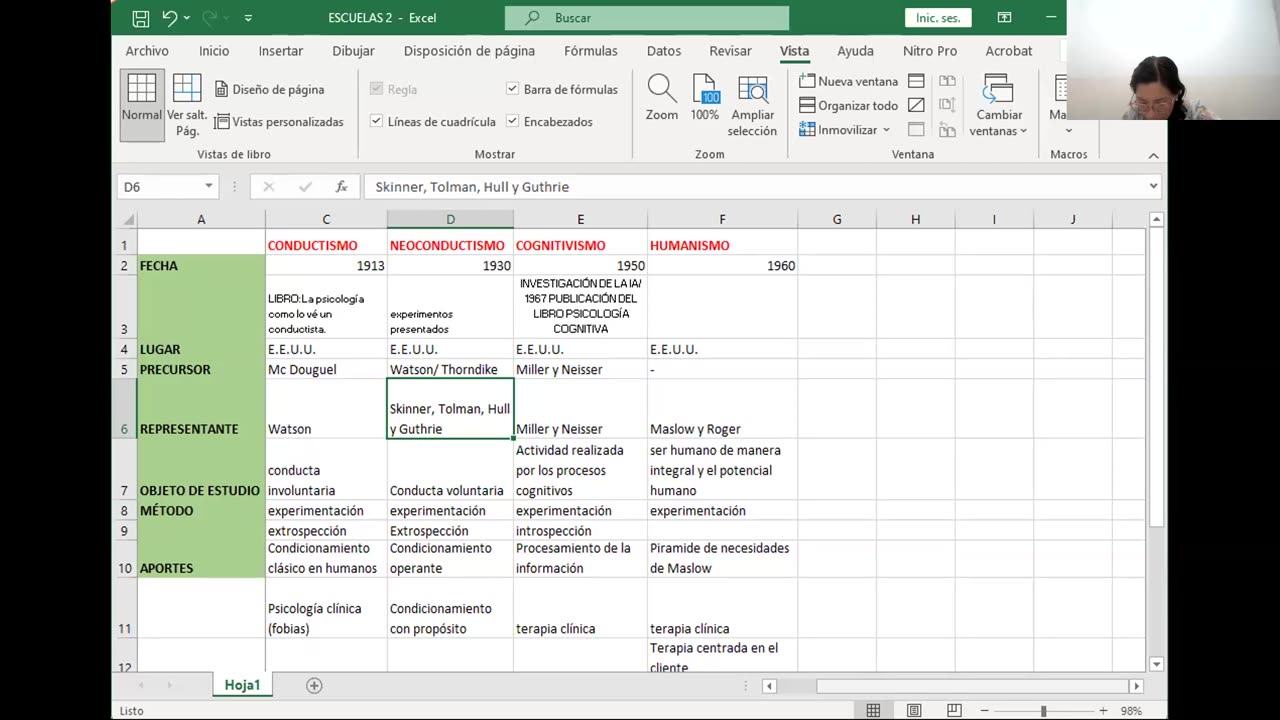1280x720 pixels.
Task: Switch to Page Layout view in status bar
Action: [x=914, y=711]
